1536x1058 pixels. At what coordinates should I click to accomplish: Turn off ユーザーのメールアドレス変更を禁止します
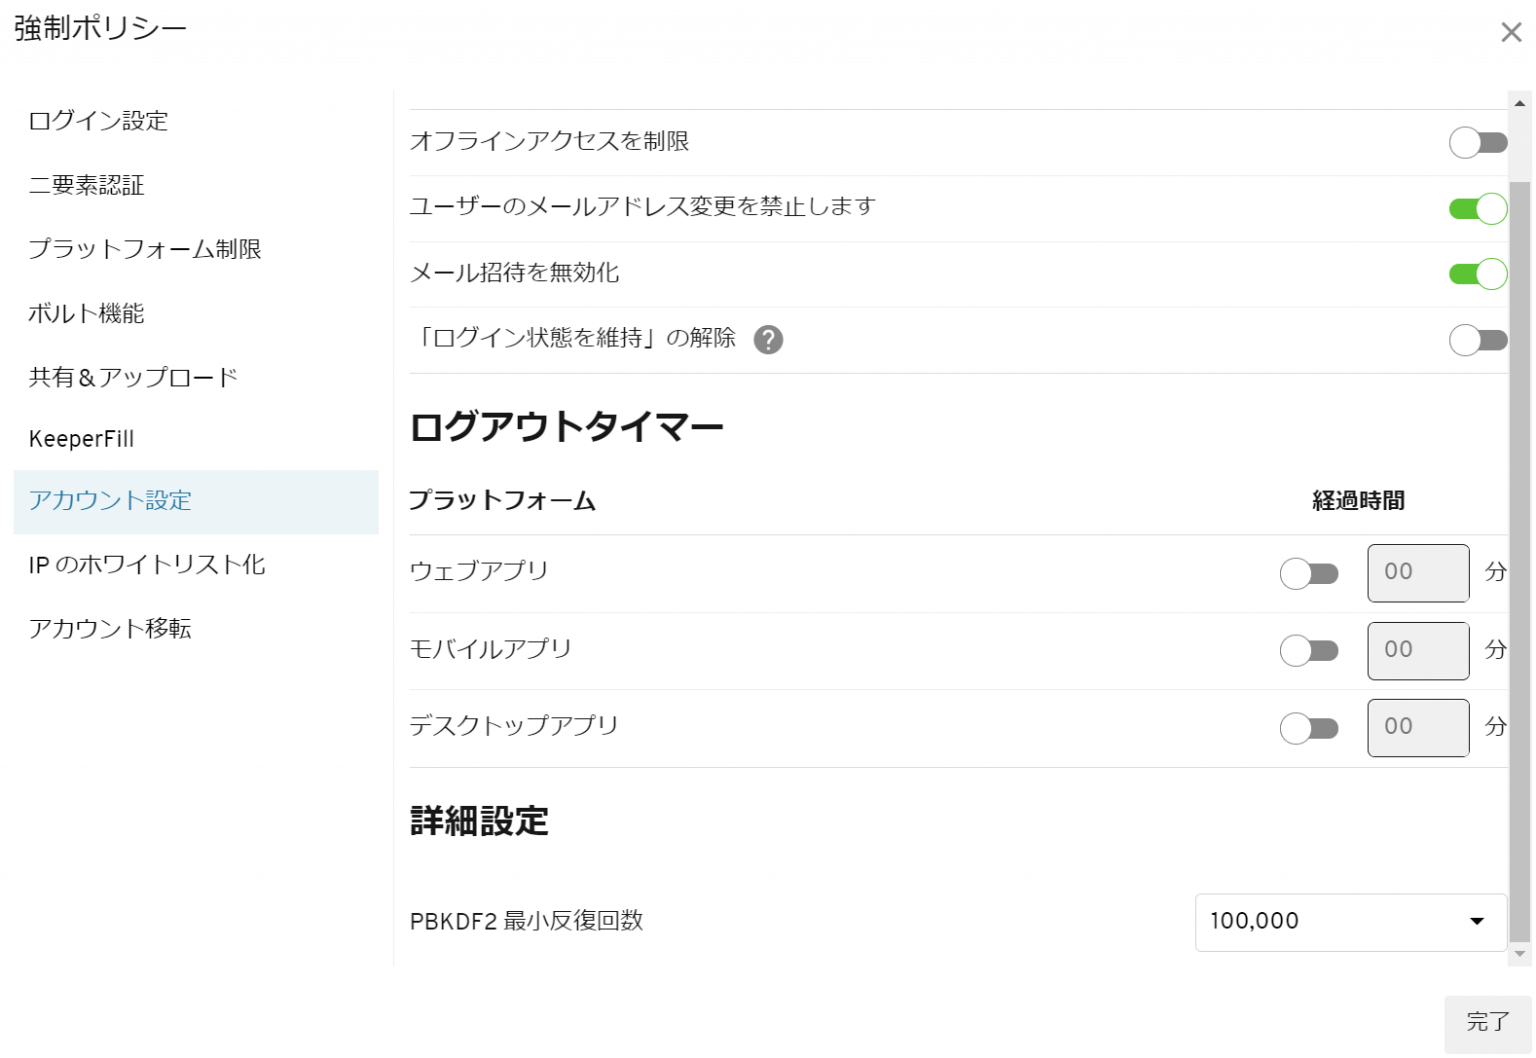[1478, 207]
